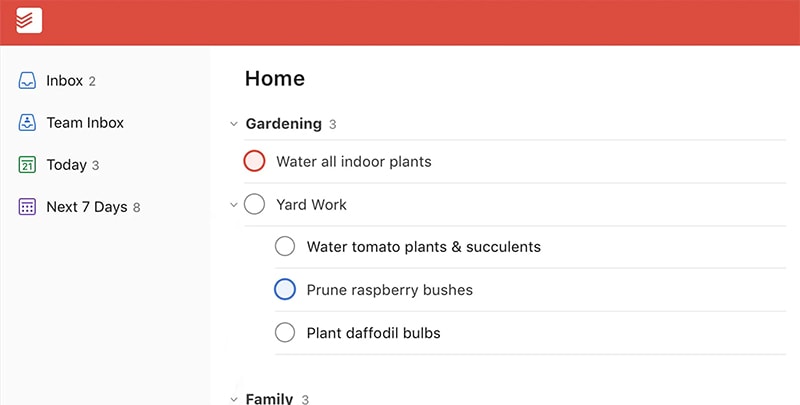This screenshot has height=405, width=800.
Task: Collapse the Gardening section chevron
Action: pos(234,124)
